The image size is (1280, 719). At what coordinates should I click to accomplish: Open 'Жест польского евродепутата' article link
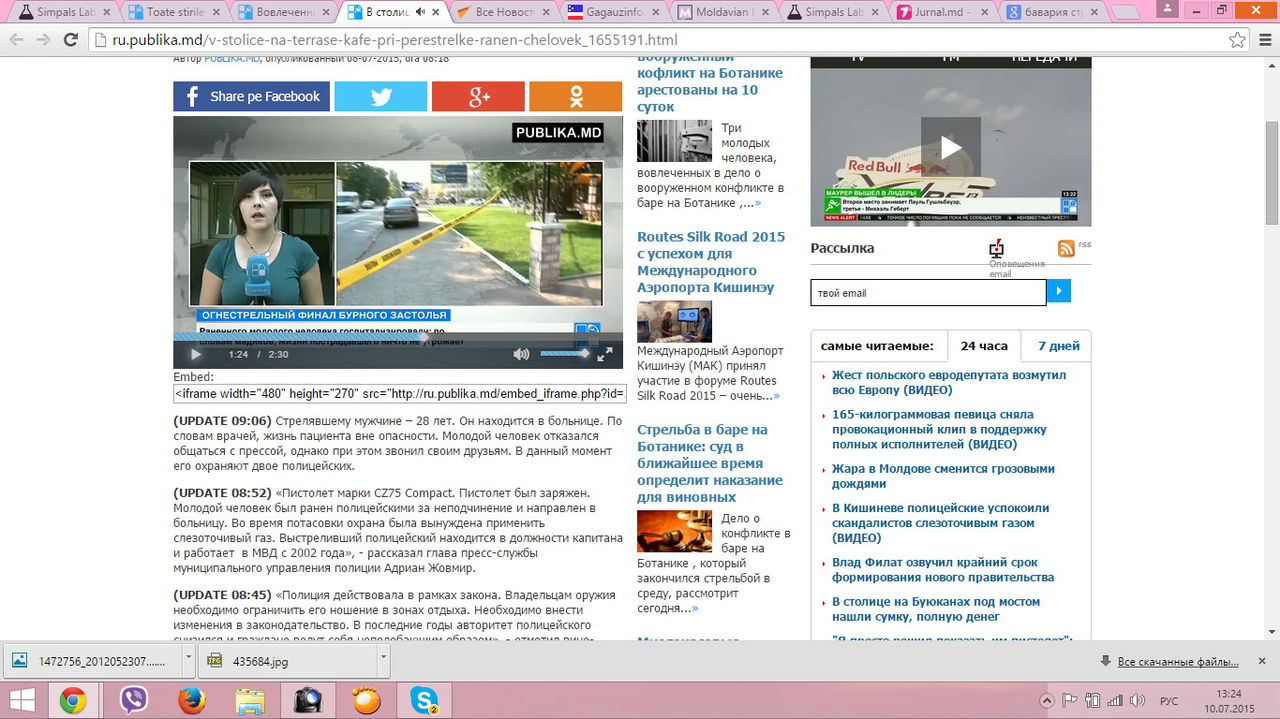click(x=949, y=382)
